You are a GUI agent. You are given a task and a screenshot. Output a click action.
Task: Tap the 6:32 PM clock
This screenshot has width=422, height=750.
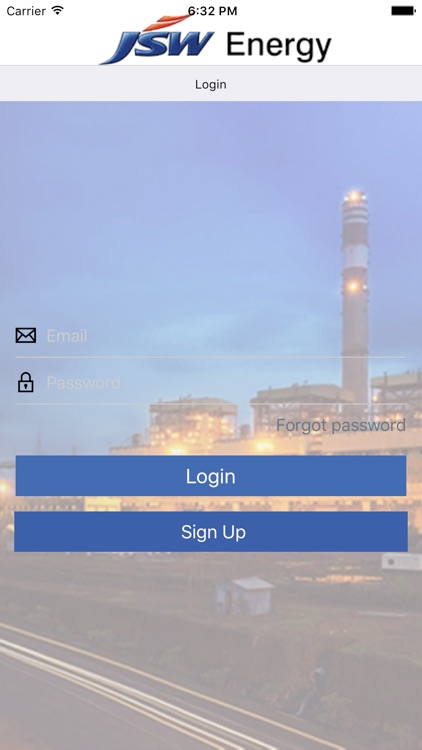click(x=212, y=11)
